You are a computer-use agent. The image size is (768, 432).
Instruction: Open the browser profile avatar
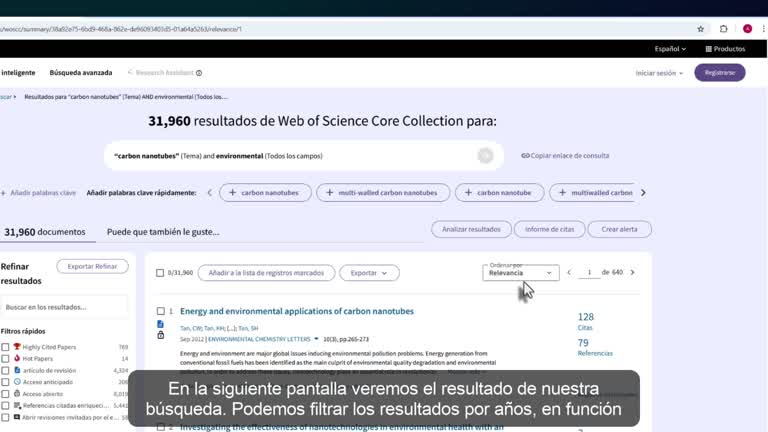(x=747, y=29)
